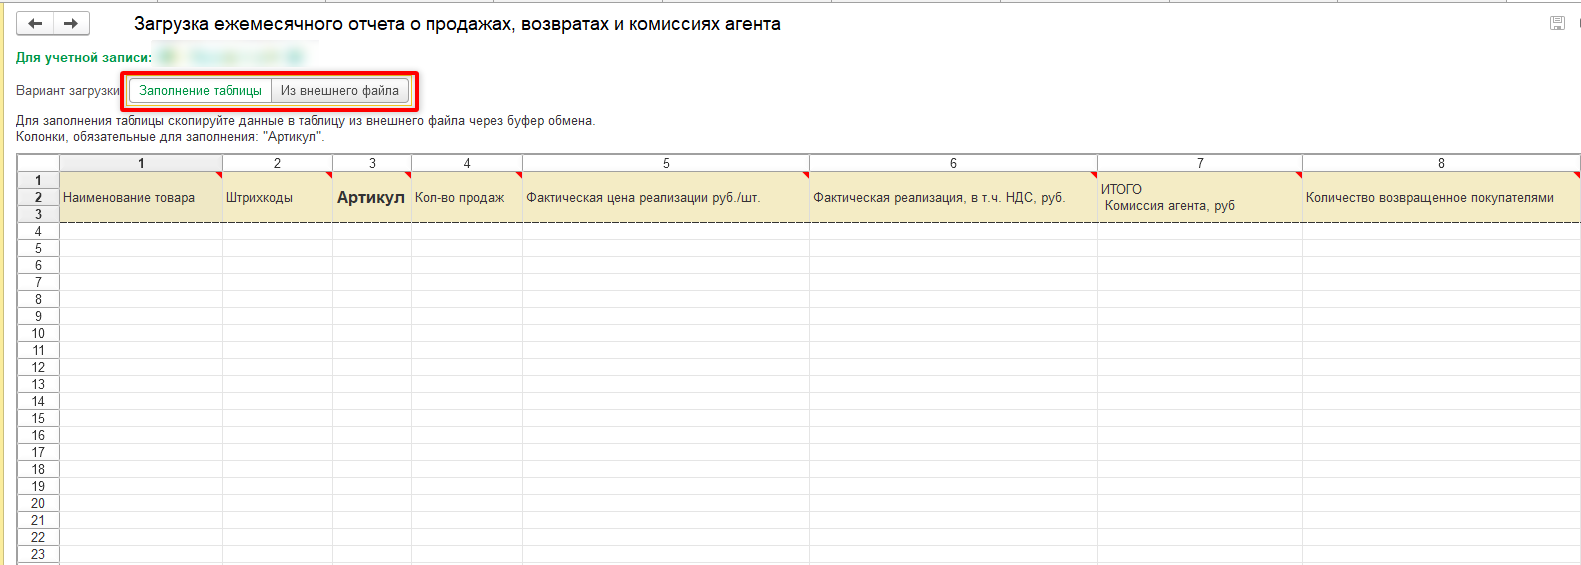The width and height of the screenshot is (1581, 565).
Task: Select row header 10
Action: pyautogui.click(x=38, y=333)
